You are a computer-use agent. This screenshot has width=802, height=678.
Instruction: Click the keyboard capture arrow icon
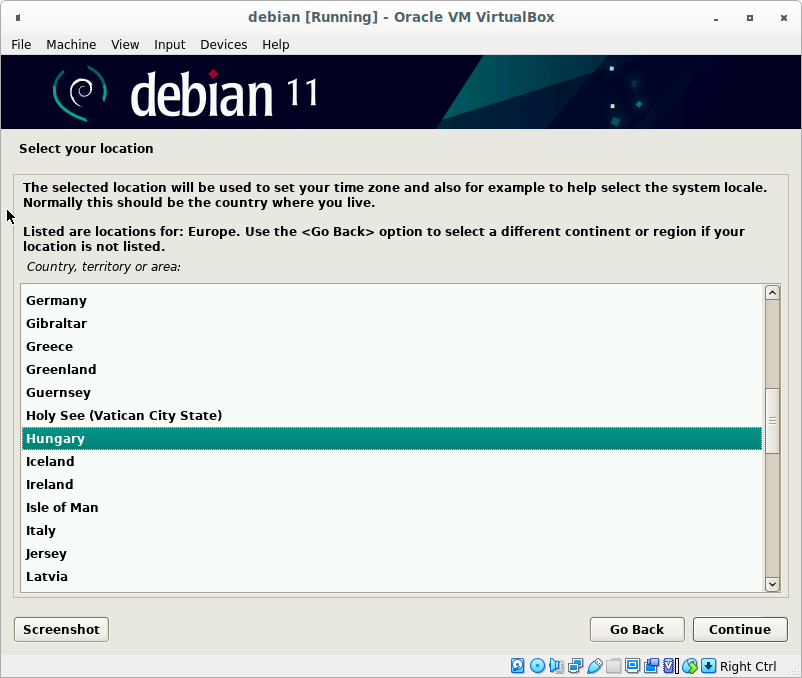point(708,666)
